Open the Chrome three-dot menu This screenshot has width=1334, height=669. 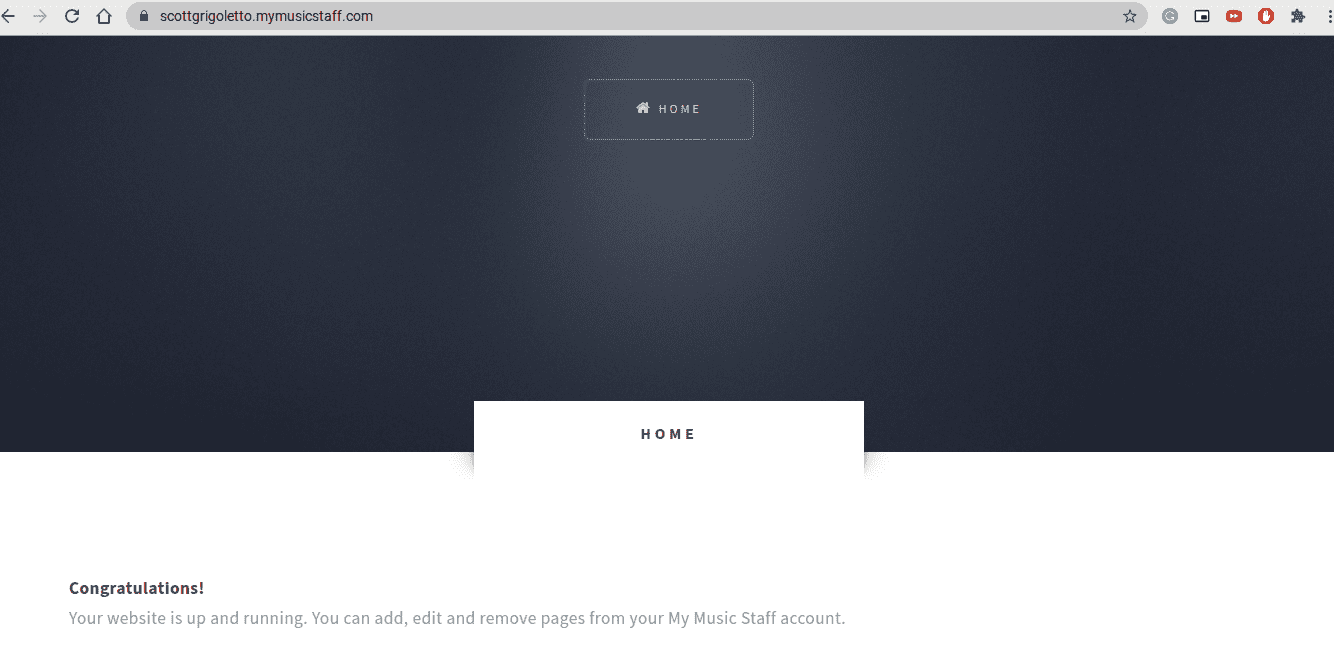tap(1327, 16)
